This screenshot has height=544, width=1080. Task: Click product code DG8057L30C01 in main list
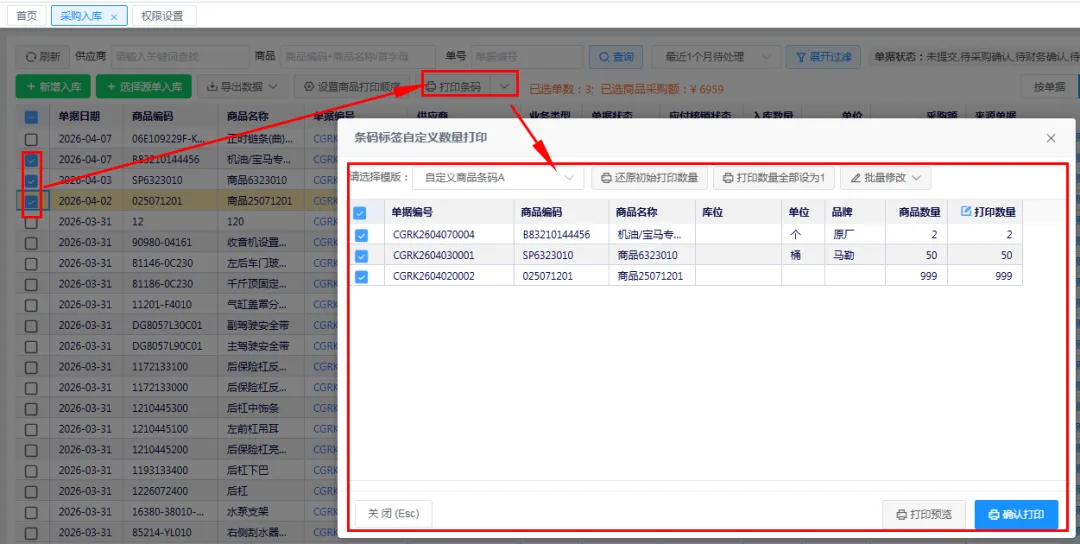(167, 325)
